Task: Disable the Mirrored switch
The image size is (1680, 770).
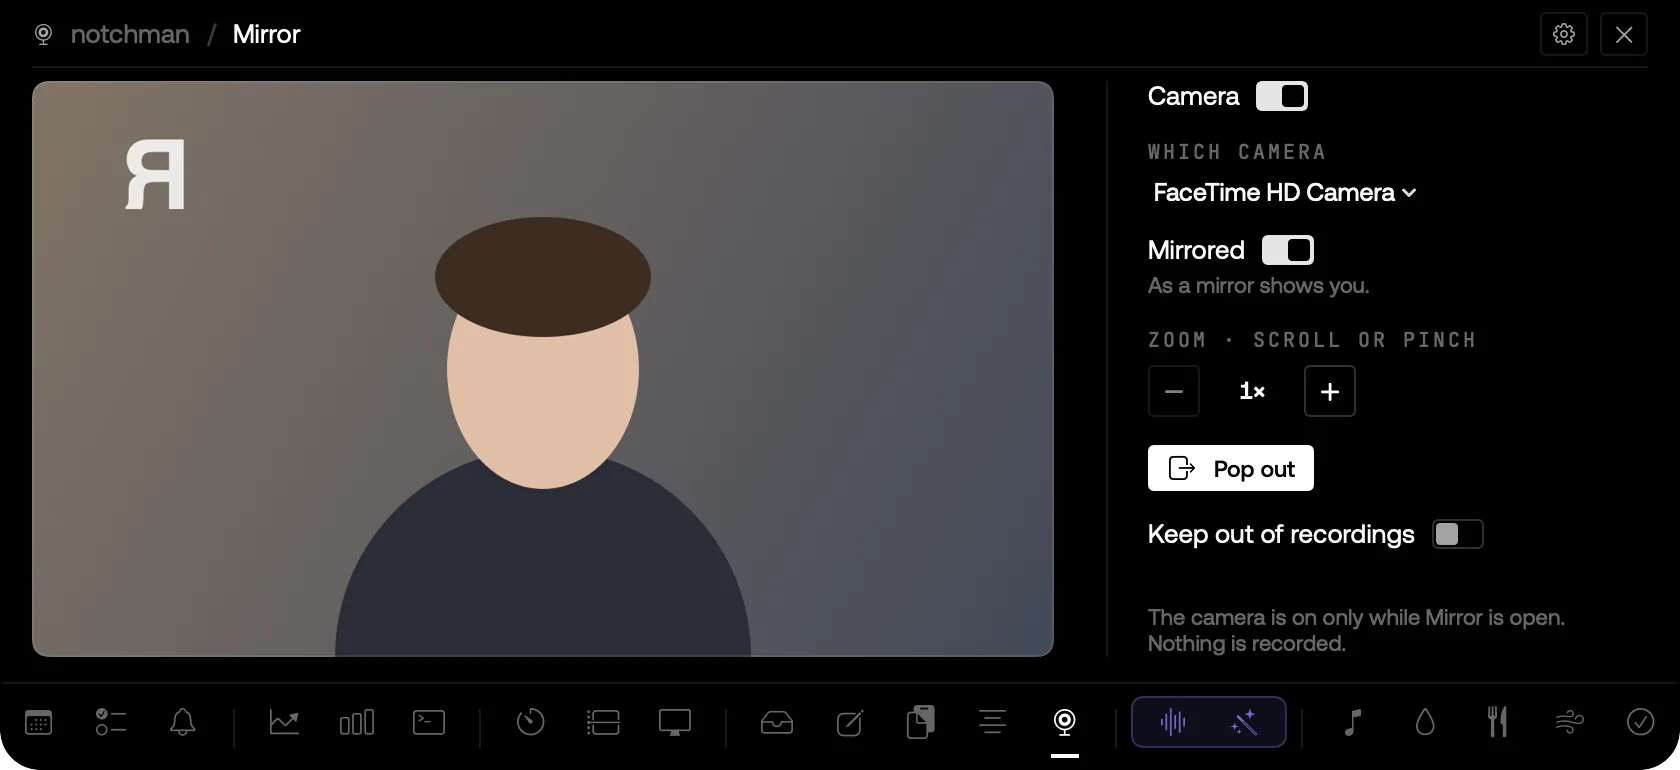Action: 1288,250
